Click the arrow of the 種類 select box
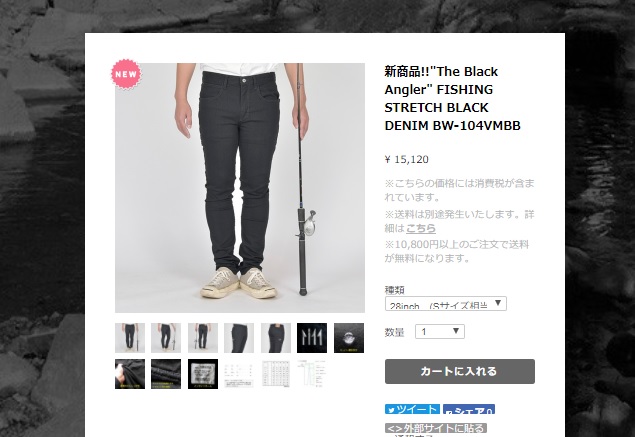635x437 pixels. [499, 303]
